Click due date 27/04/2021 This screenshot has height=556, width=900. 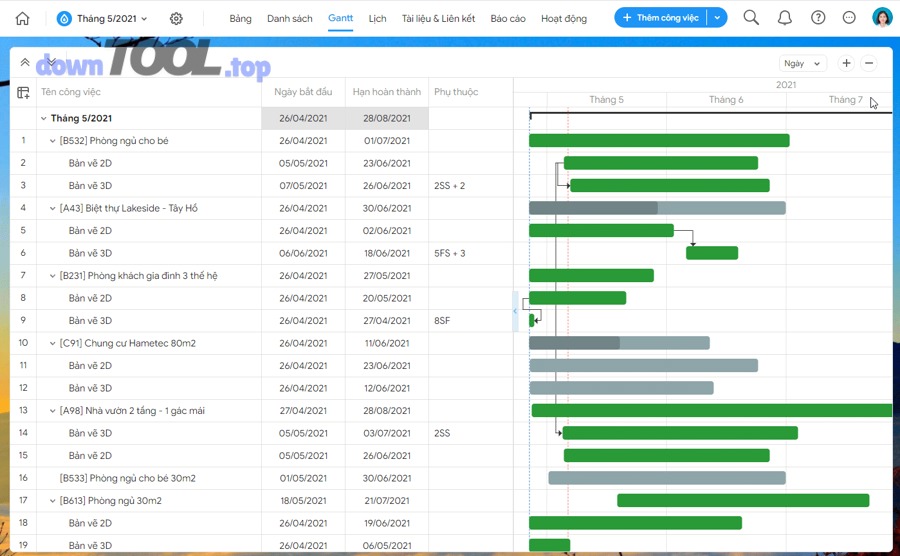click(x=387, y=321)
